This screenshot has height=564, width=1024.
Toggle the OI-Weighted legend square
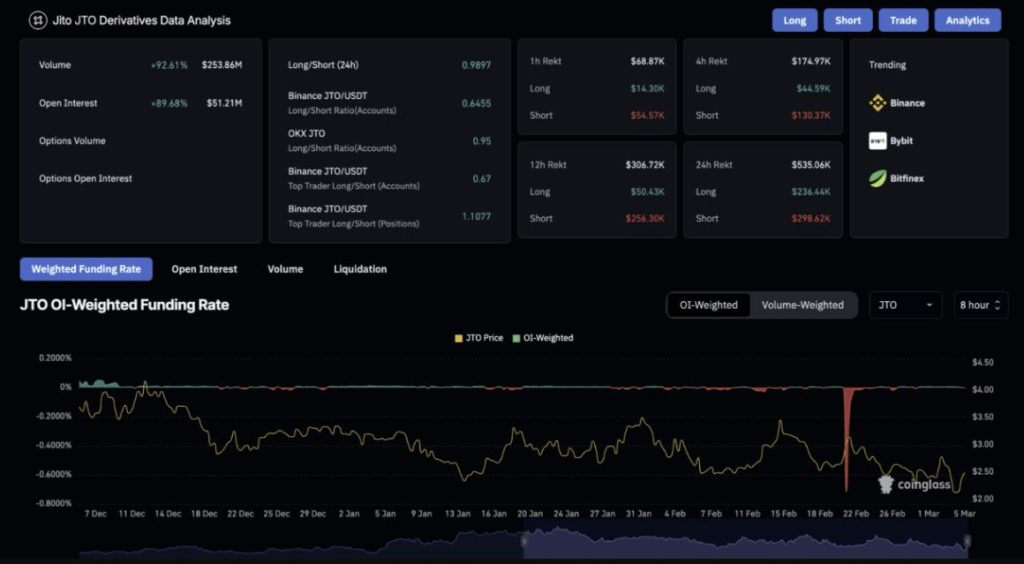(x=516, y=338)
